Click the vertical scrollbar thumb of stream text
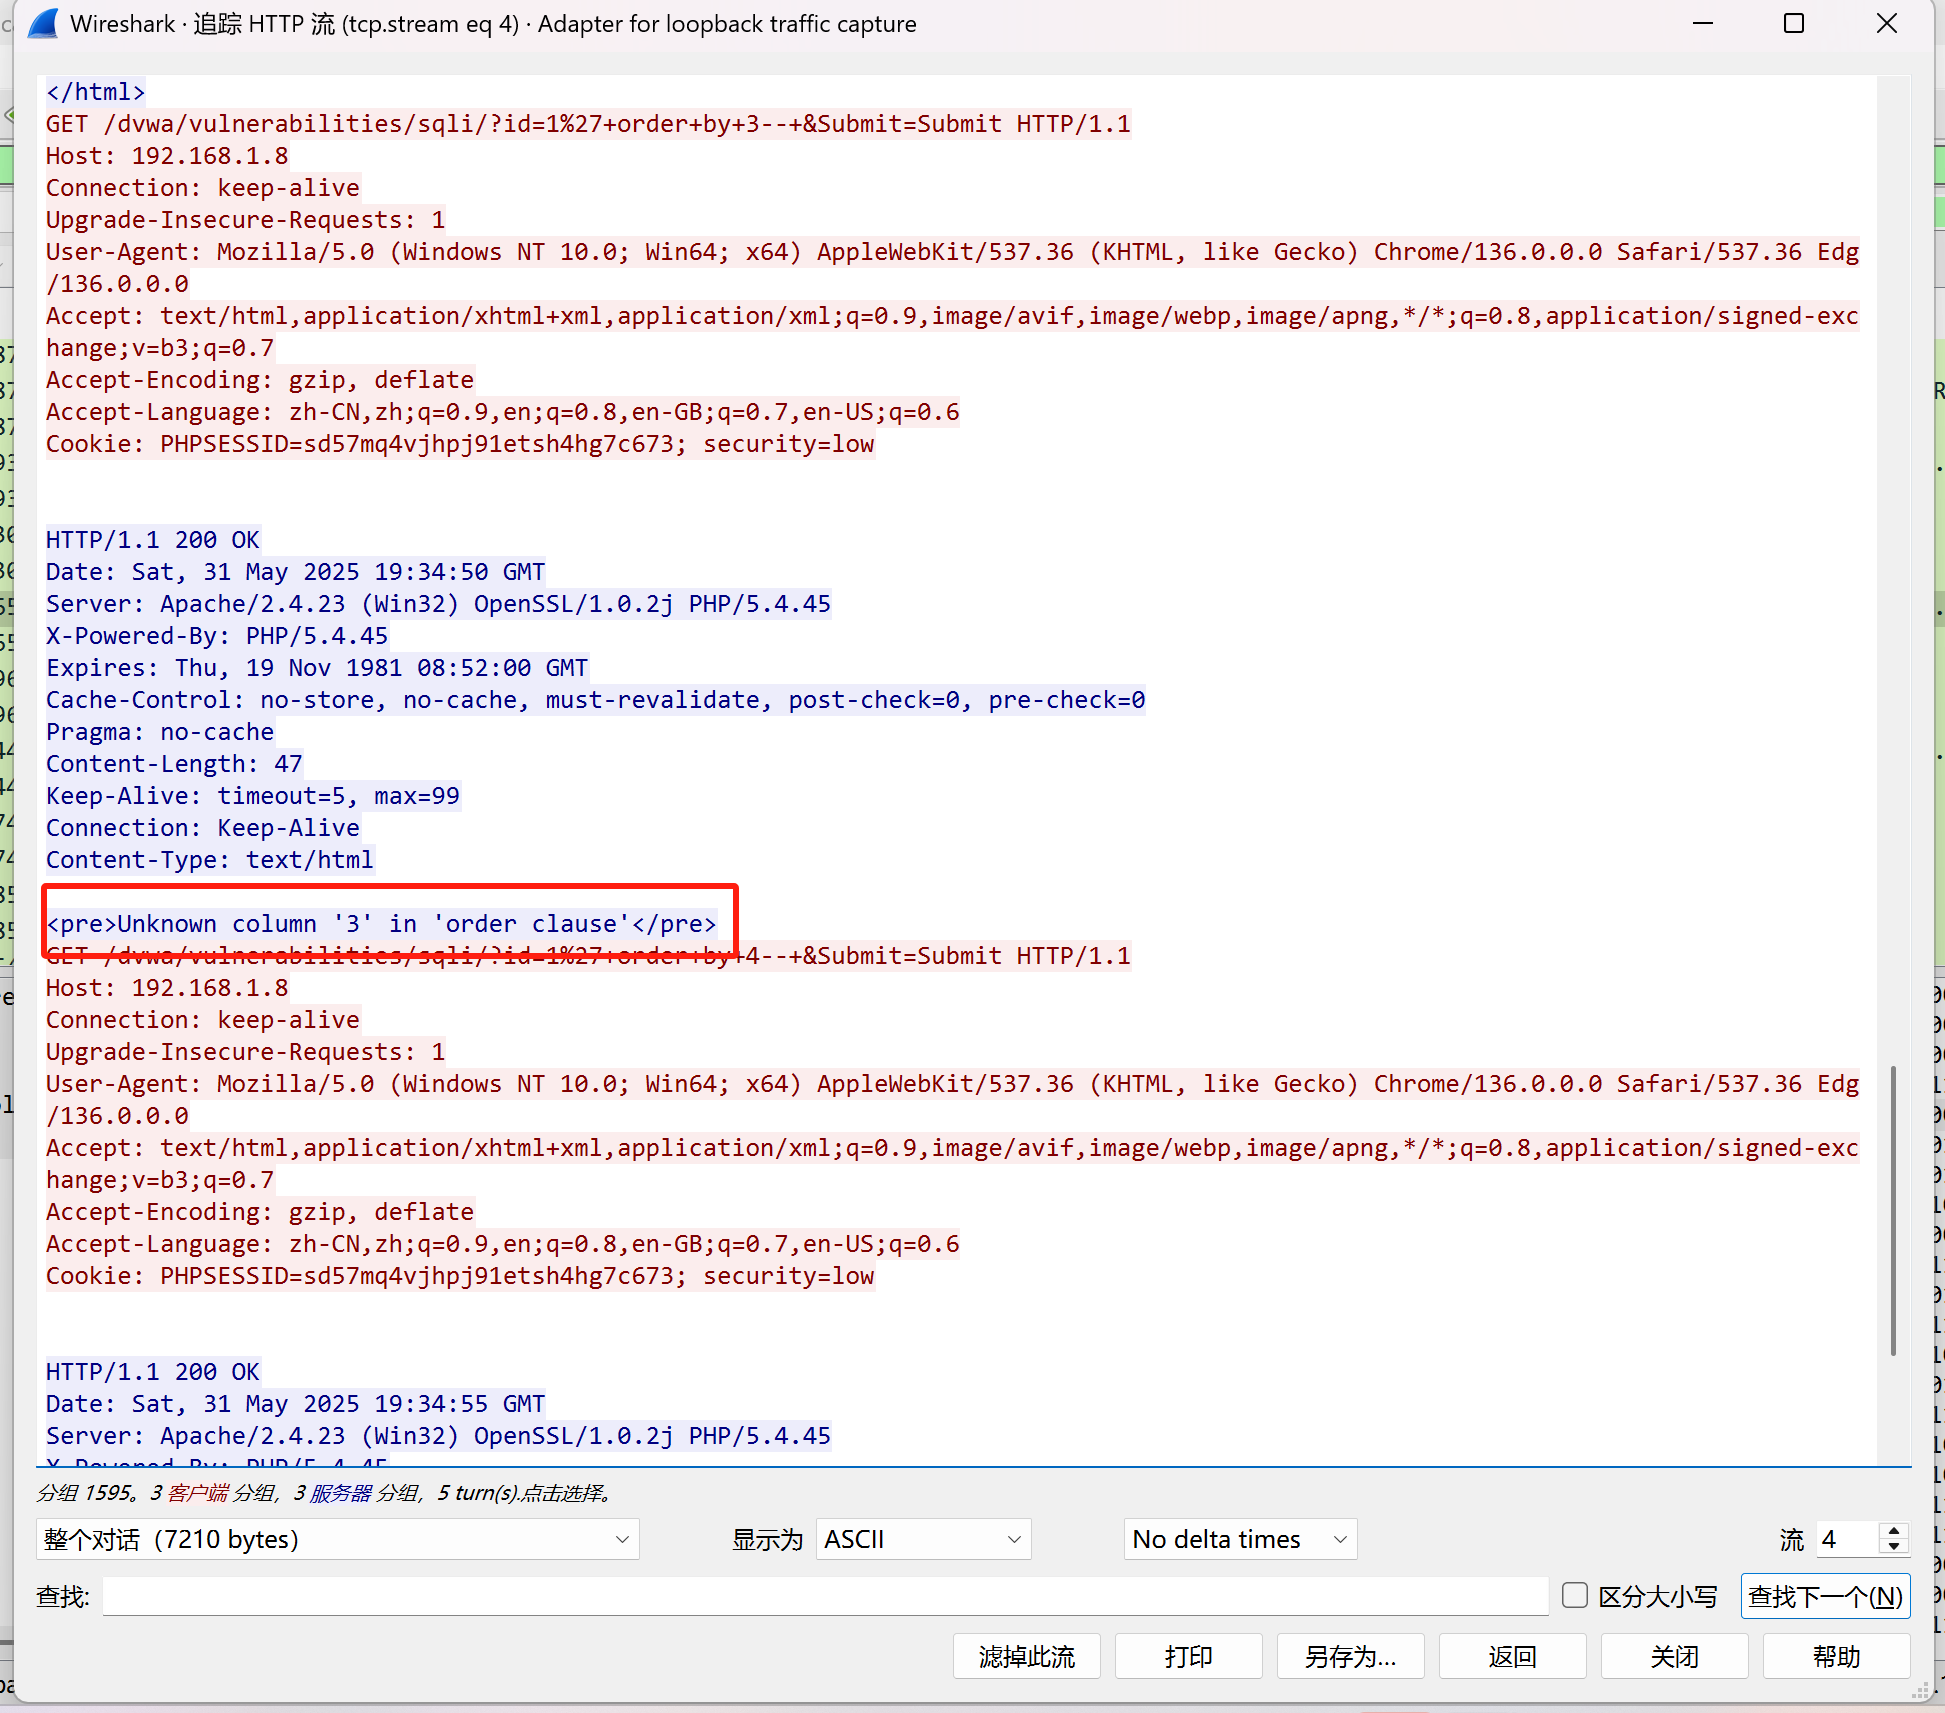This screenshot has width=1945, height=1713. [x=1893, y=1210]
